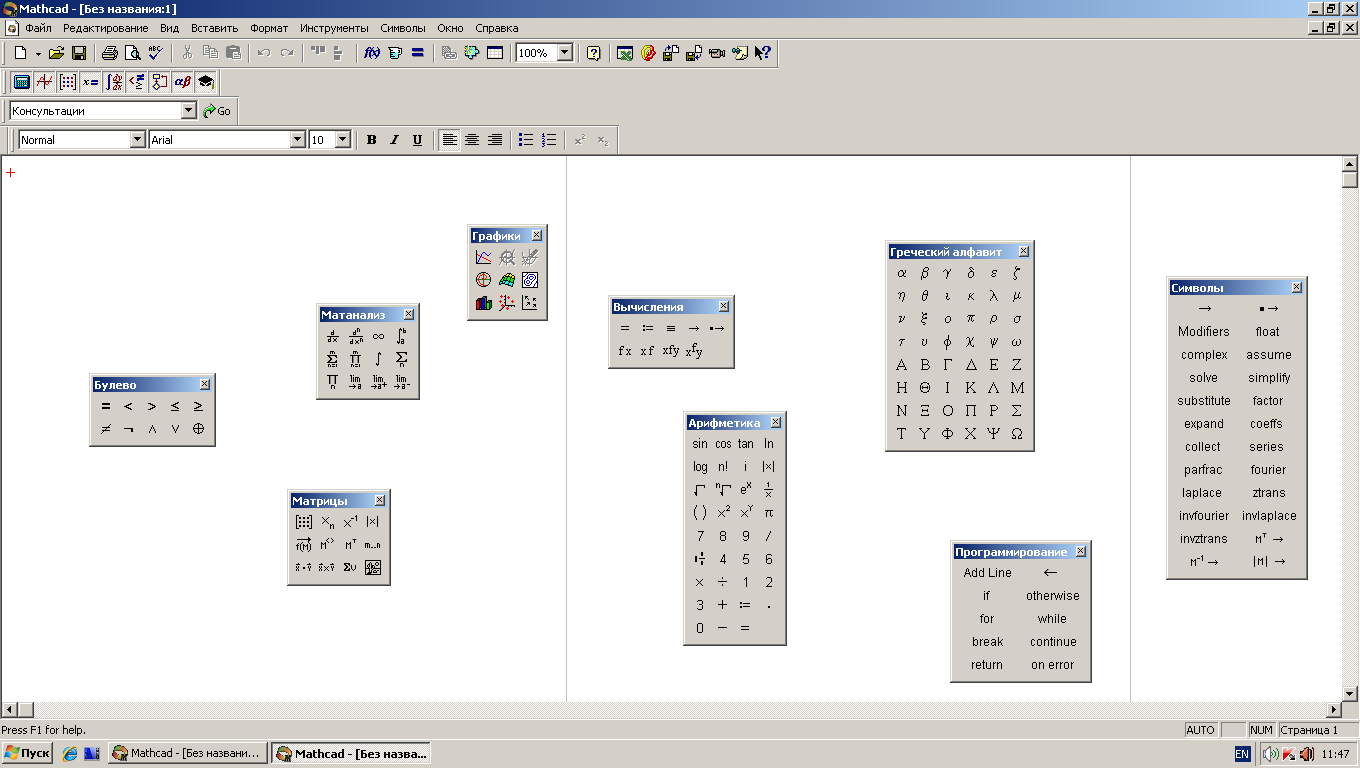Expand the Консультации resources dropdown

[x=189, y=111]
